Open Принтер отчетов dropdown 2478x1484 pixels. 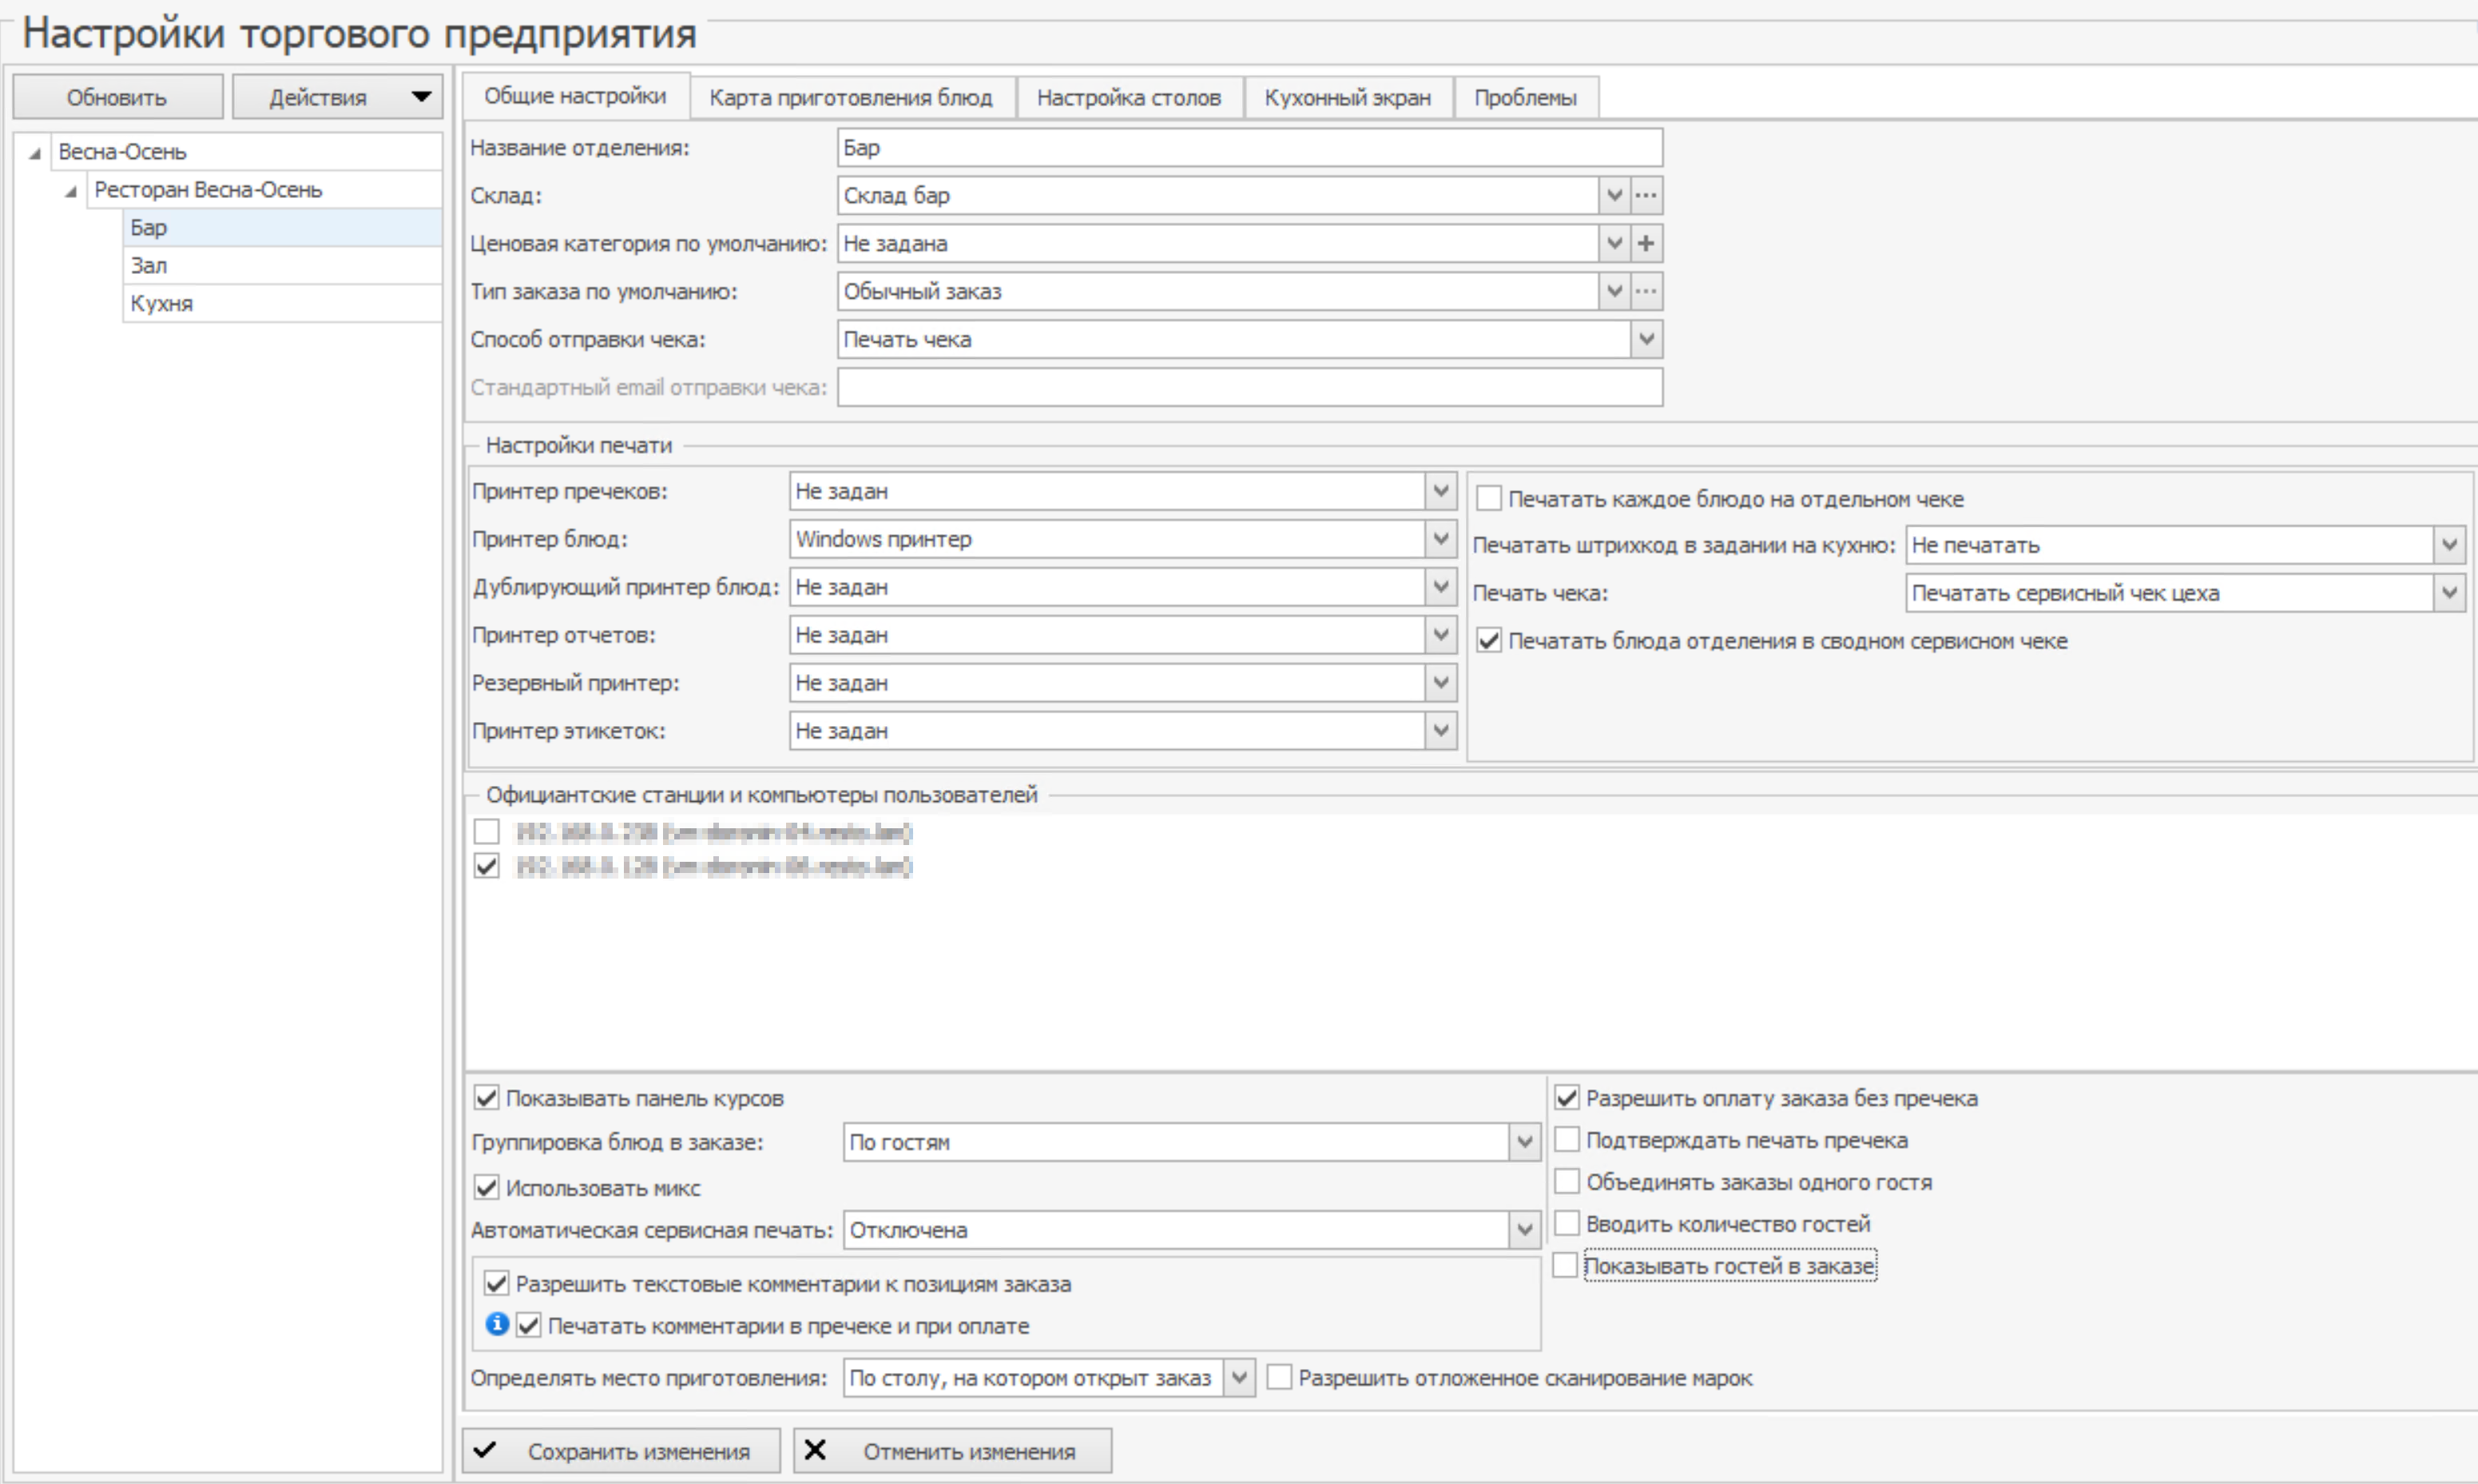click(x=1440, y=635)
